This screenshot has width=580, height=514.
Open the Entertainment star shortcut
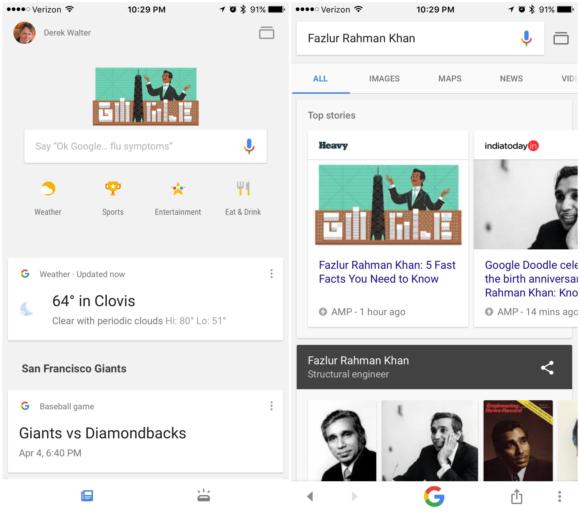(x=178, y=199)
